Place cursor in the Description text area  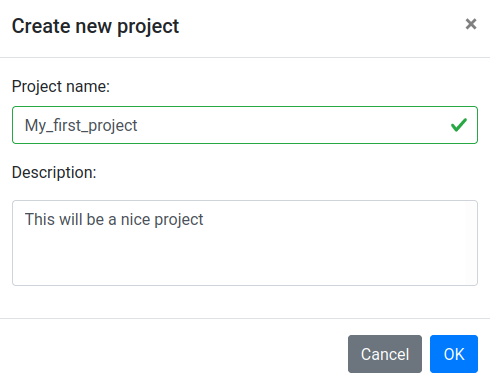[x=245, y=243]
